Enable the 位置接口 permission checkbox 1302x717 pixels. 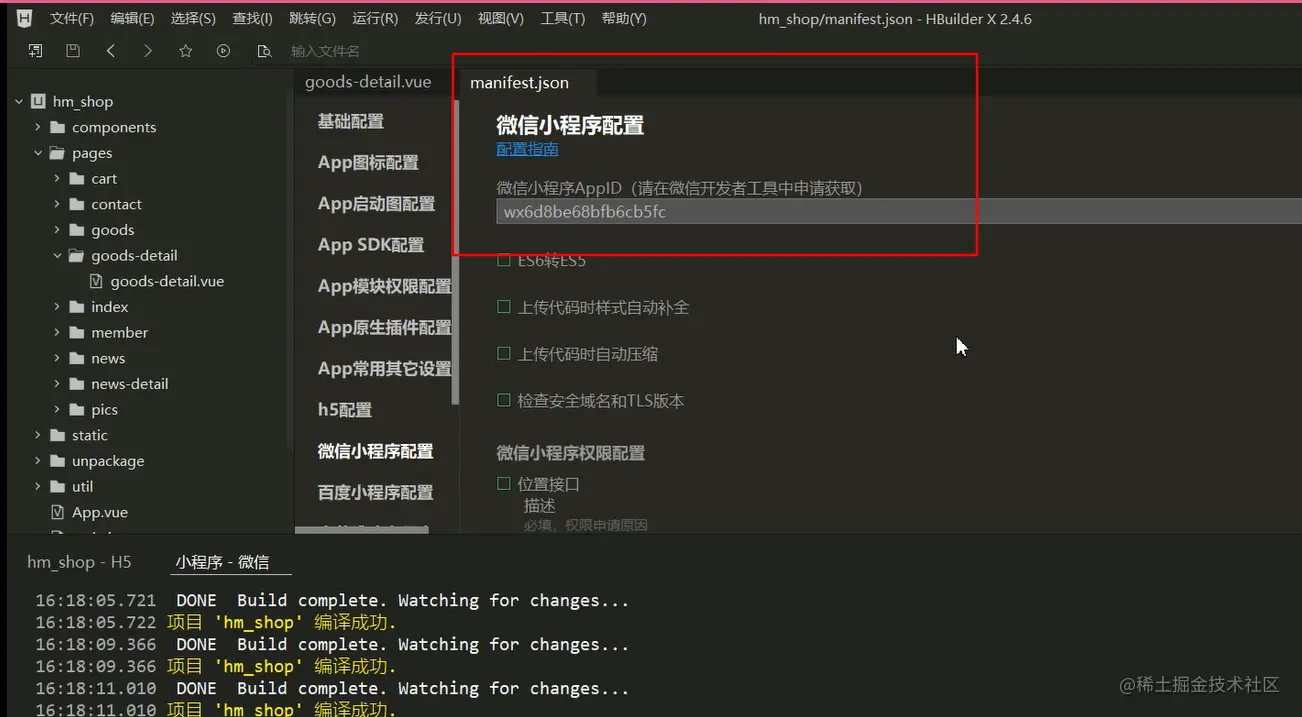click(504, 484)
